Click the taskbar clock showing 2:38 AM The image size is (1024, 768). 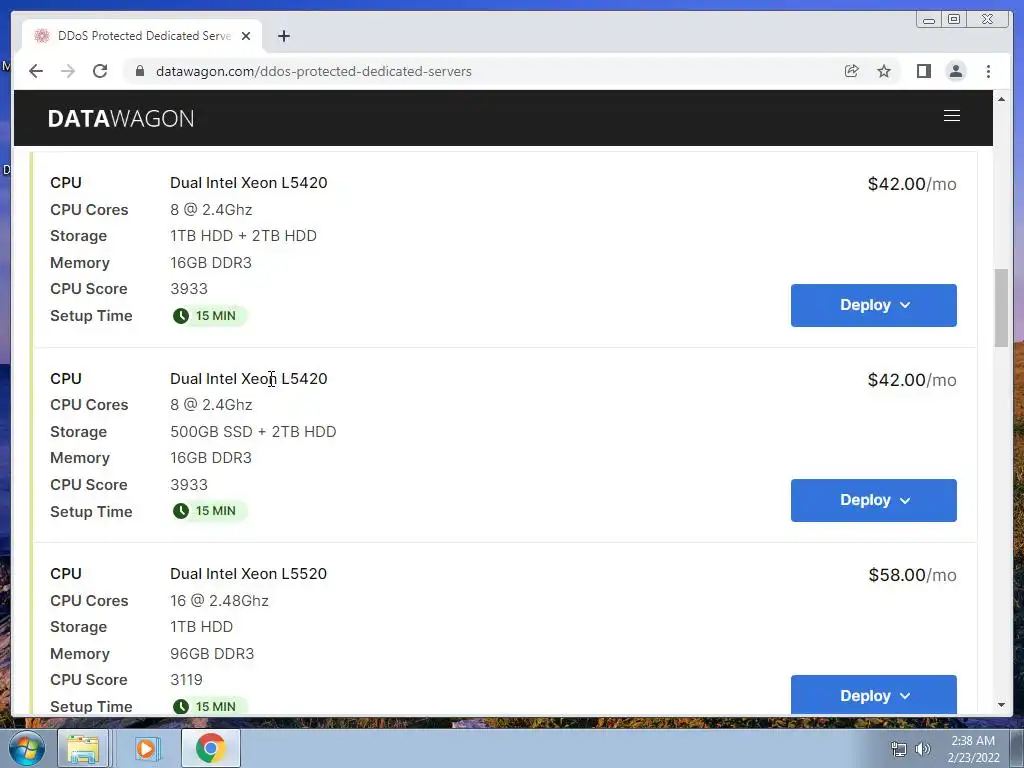pos(973,749)
